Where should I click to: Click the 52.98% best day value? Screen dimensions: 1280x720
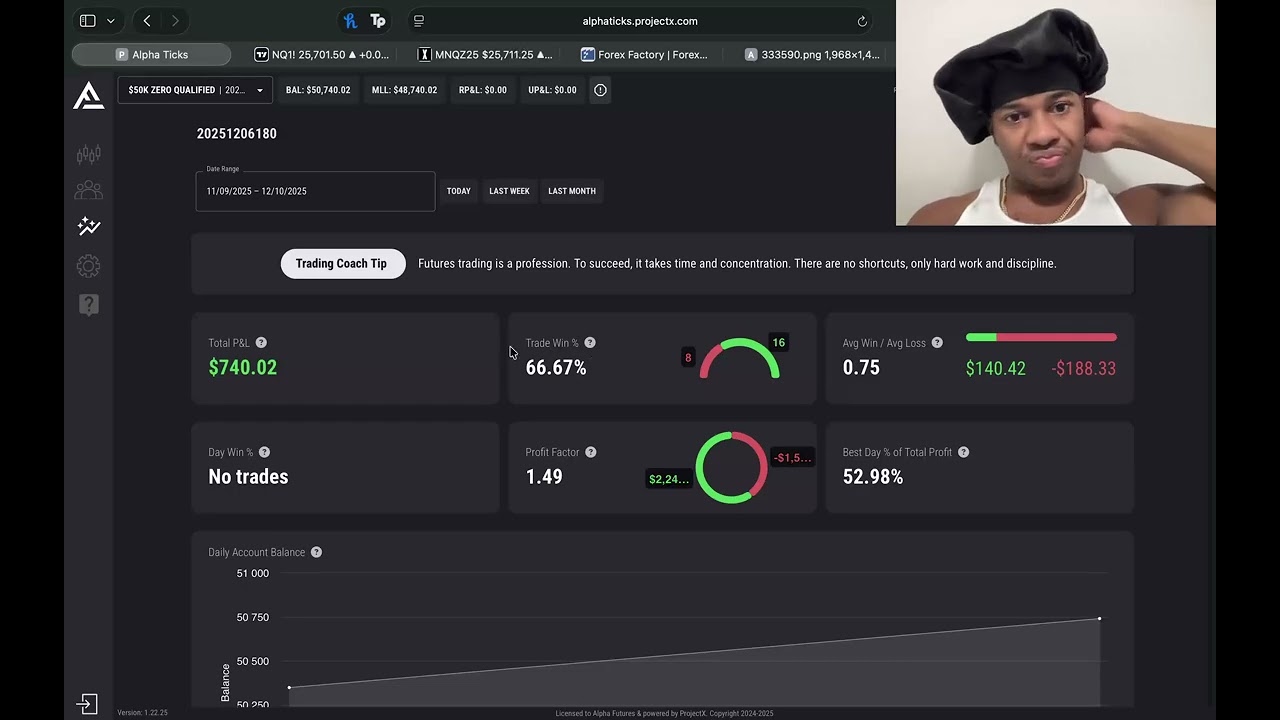click(873, 477)
